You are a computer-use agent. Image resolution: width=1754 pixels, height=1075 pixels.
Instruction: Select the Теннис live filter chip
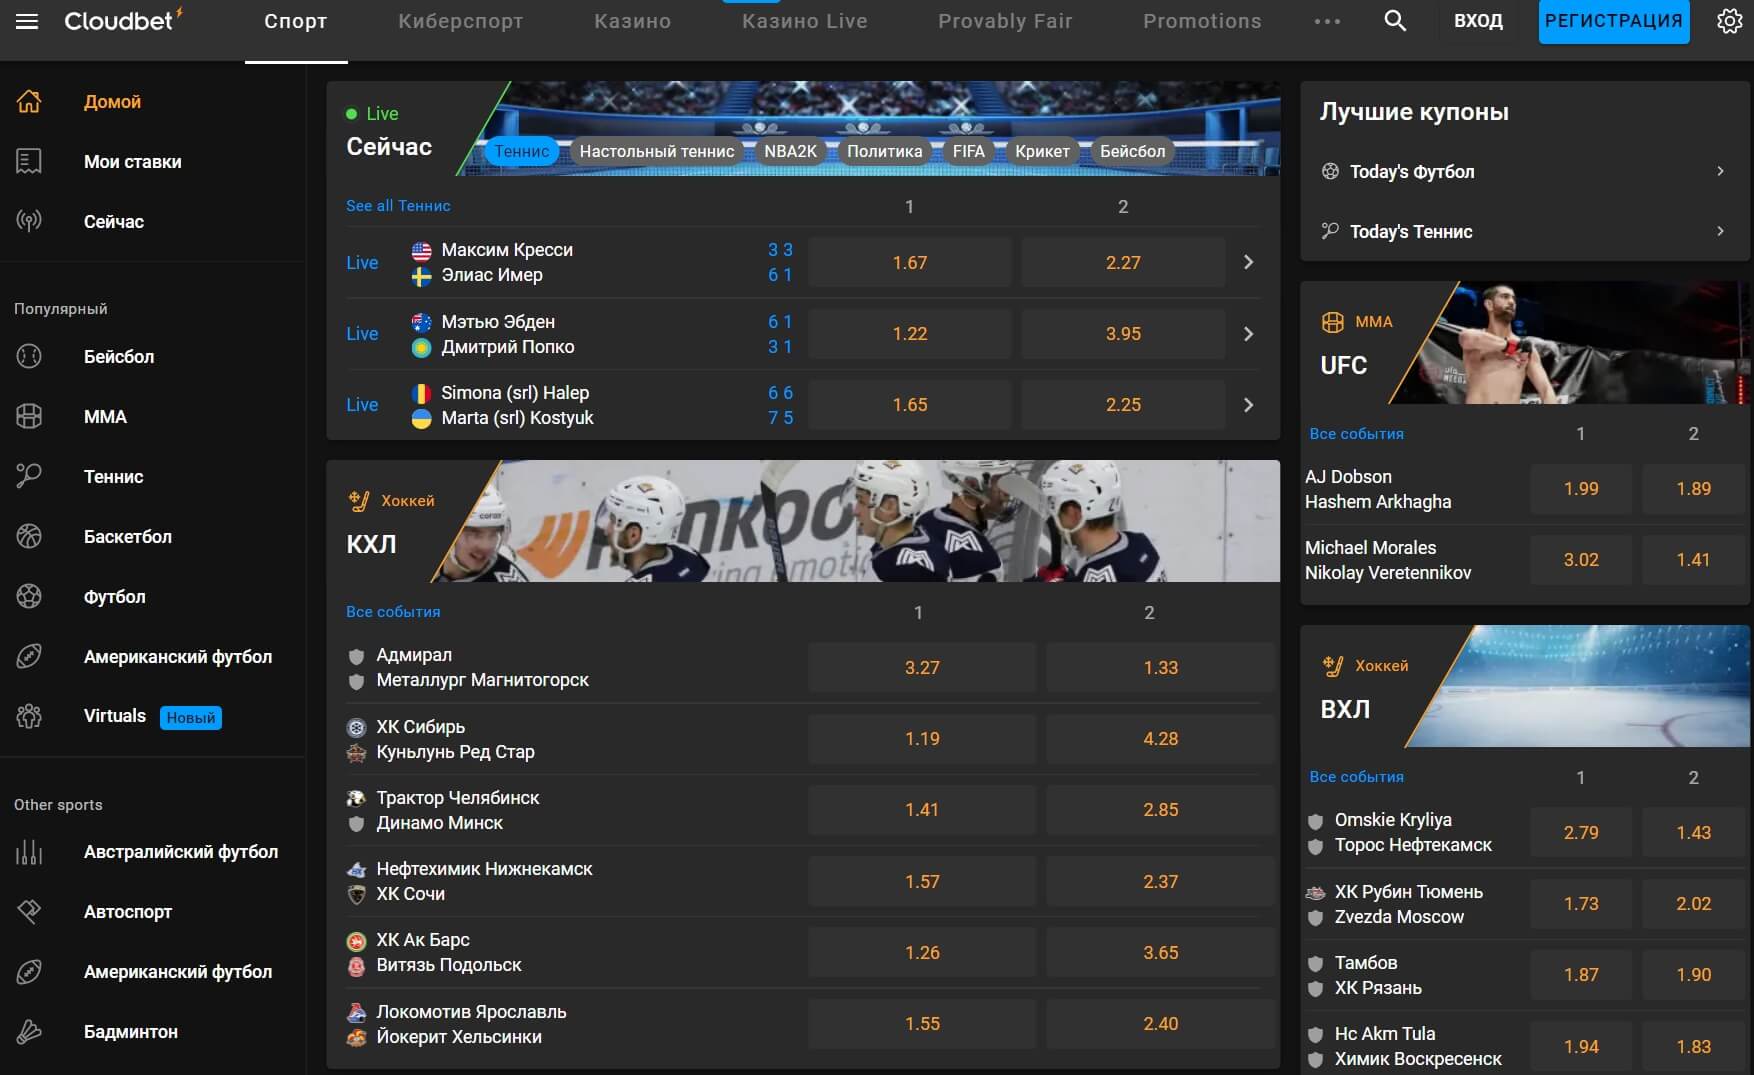click(522, 151)
